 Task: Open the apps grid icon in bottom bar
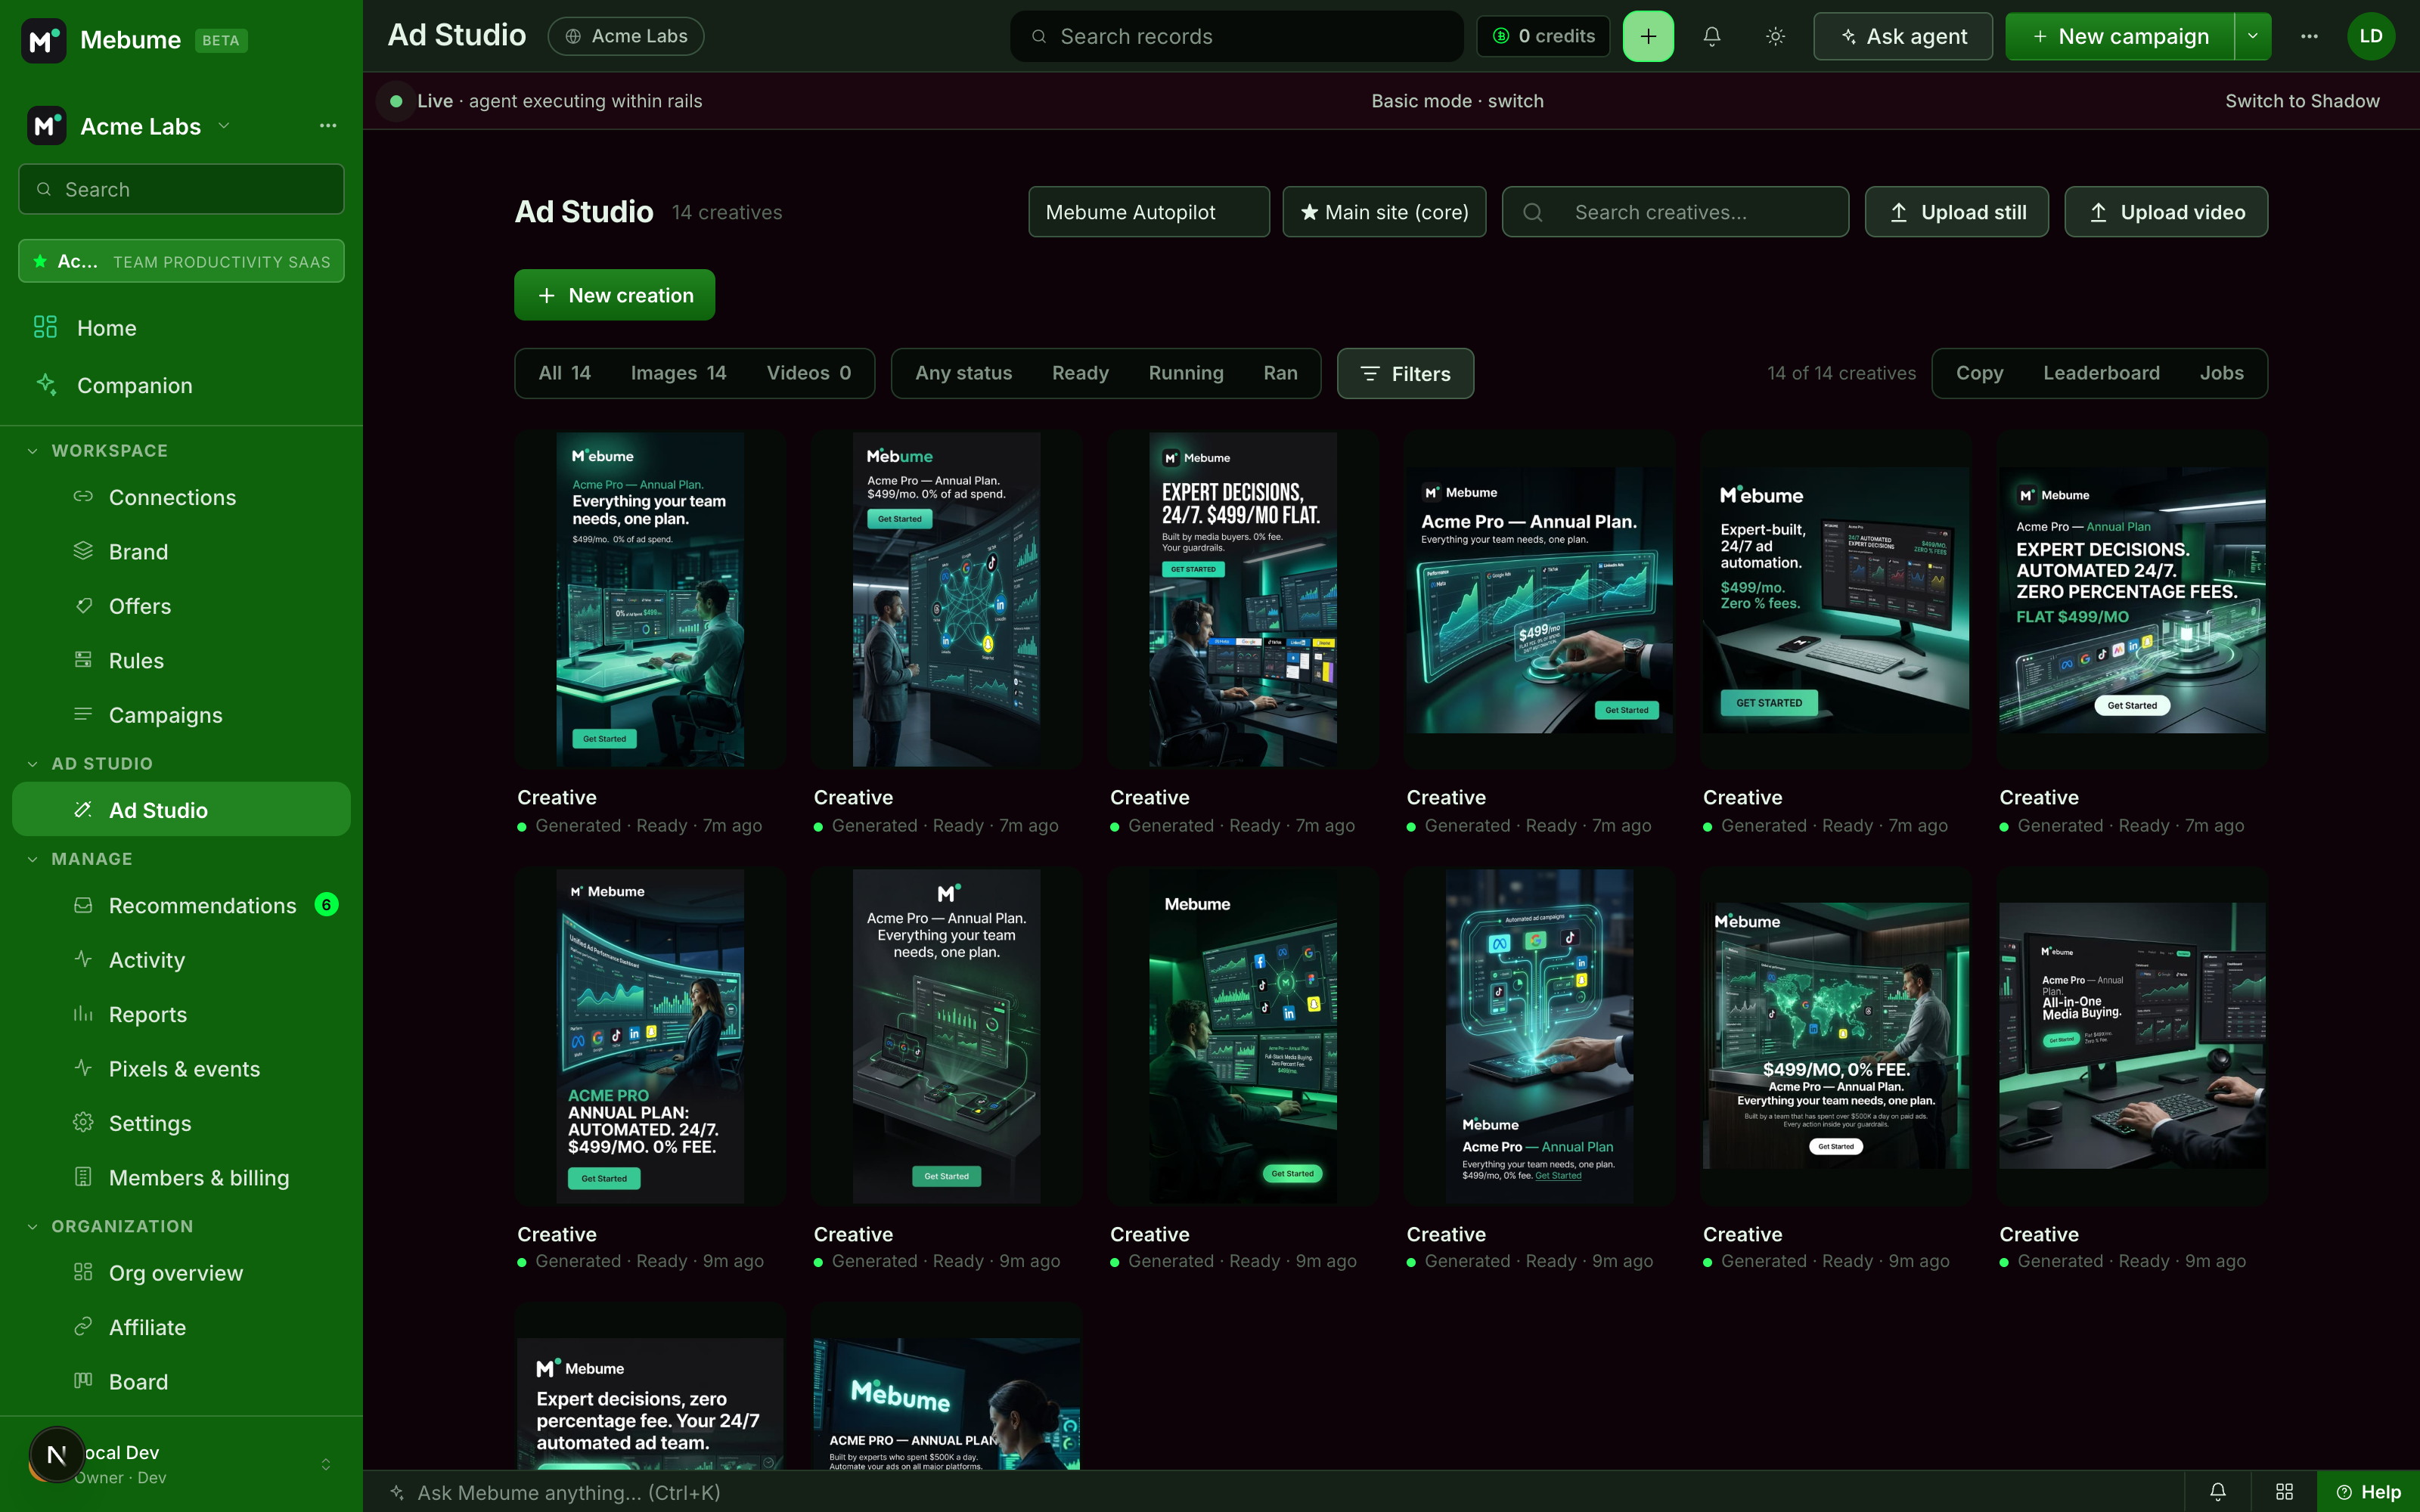[x=2284, y=1492]
